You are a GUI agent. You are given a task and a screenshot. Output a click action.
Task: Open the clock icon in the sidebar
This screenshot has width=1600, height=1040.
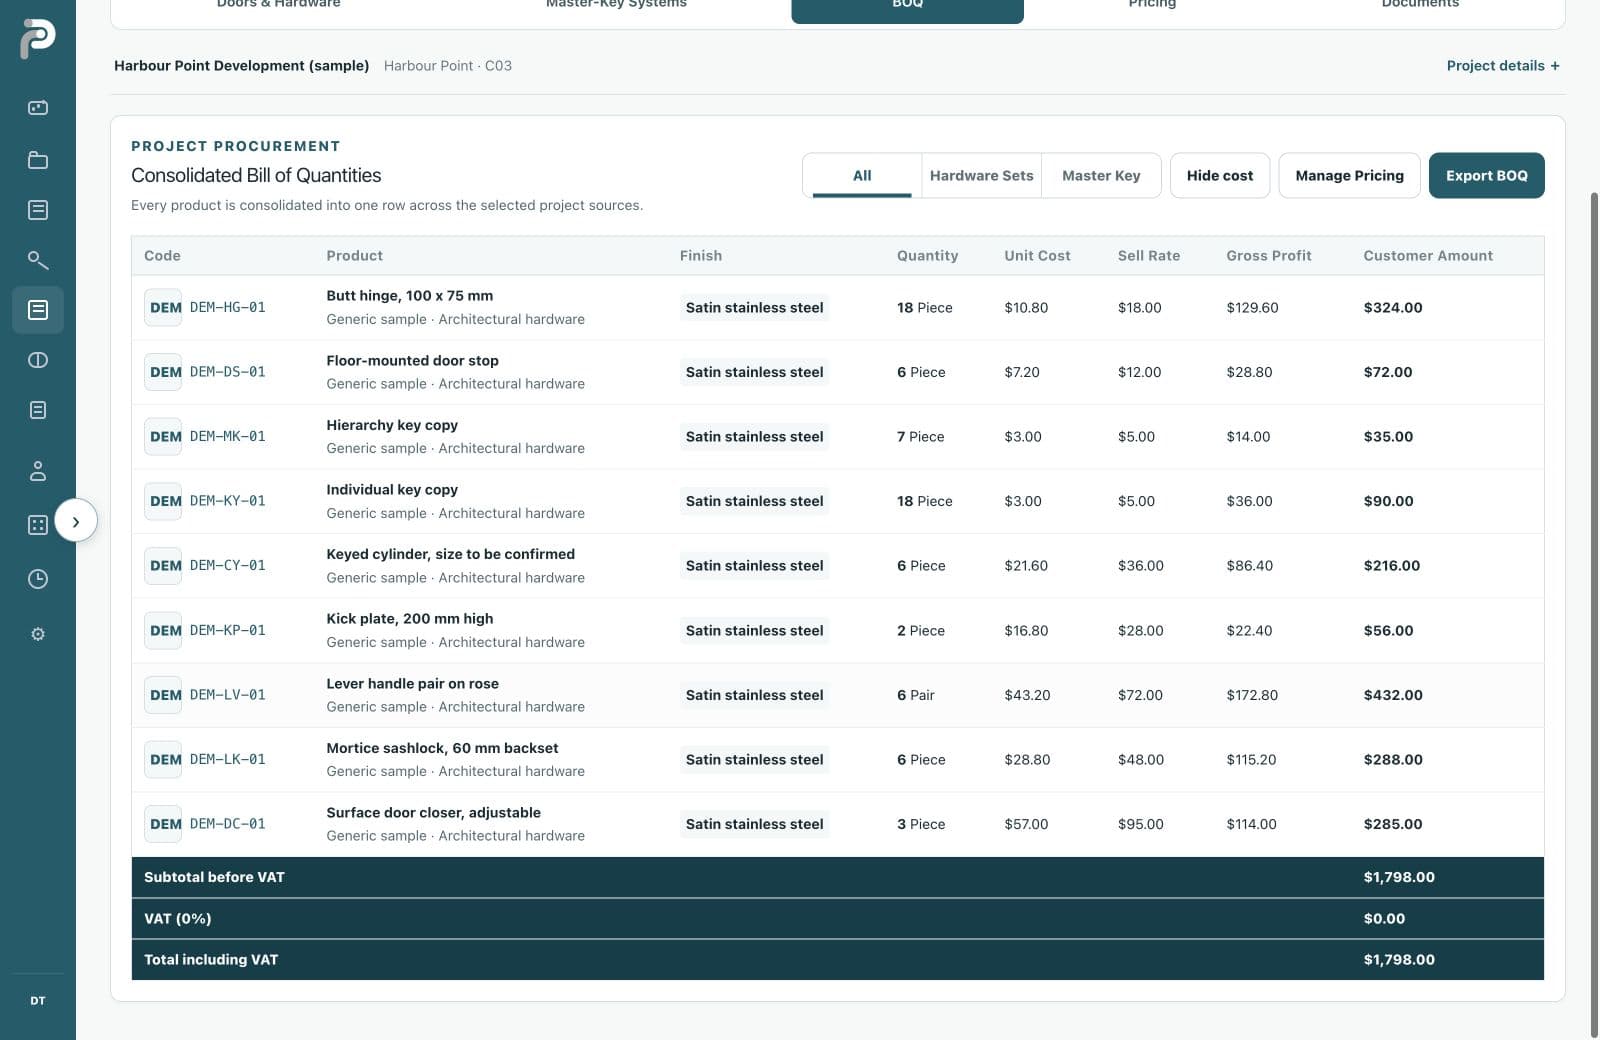pos(38,579)
